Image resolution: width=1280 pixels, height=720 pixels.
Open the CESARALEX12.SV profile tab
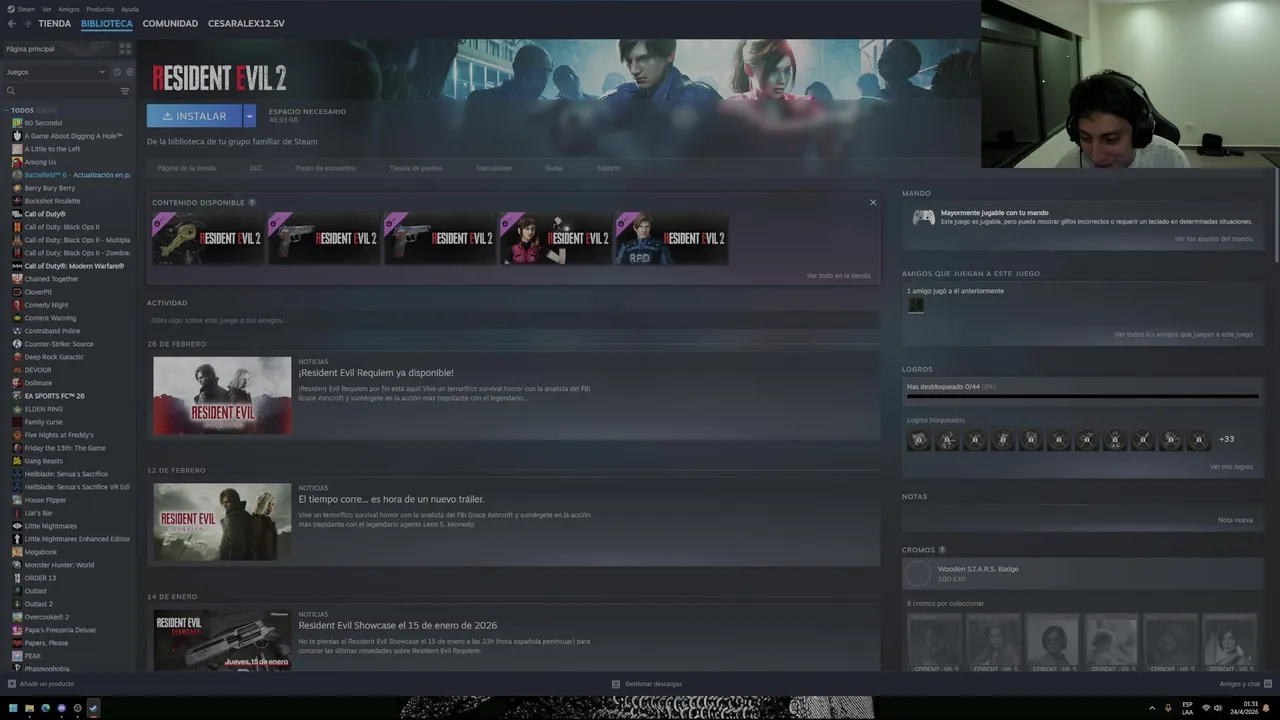tap(246, 23)
